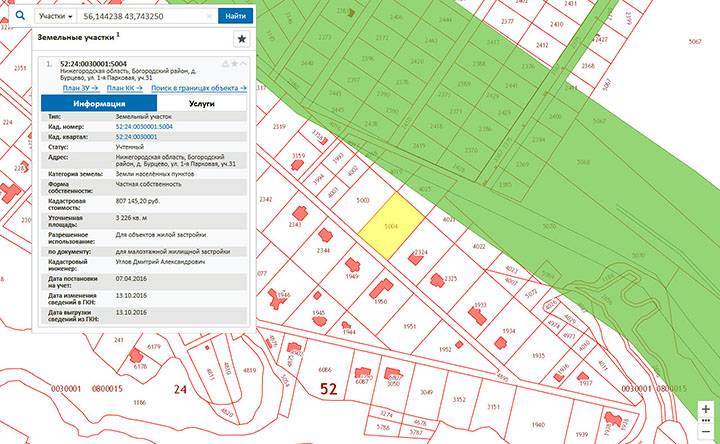Click parcel 2325 on the map
Screen dimensions: 720x444
[x=450, y=278]
